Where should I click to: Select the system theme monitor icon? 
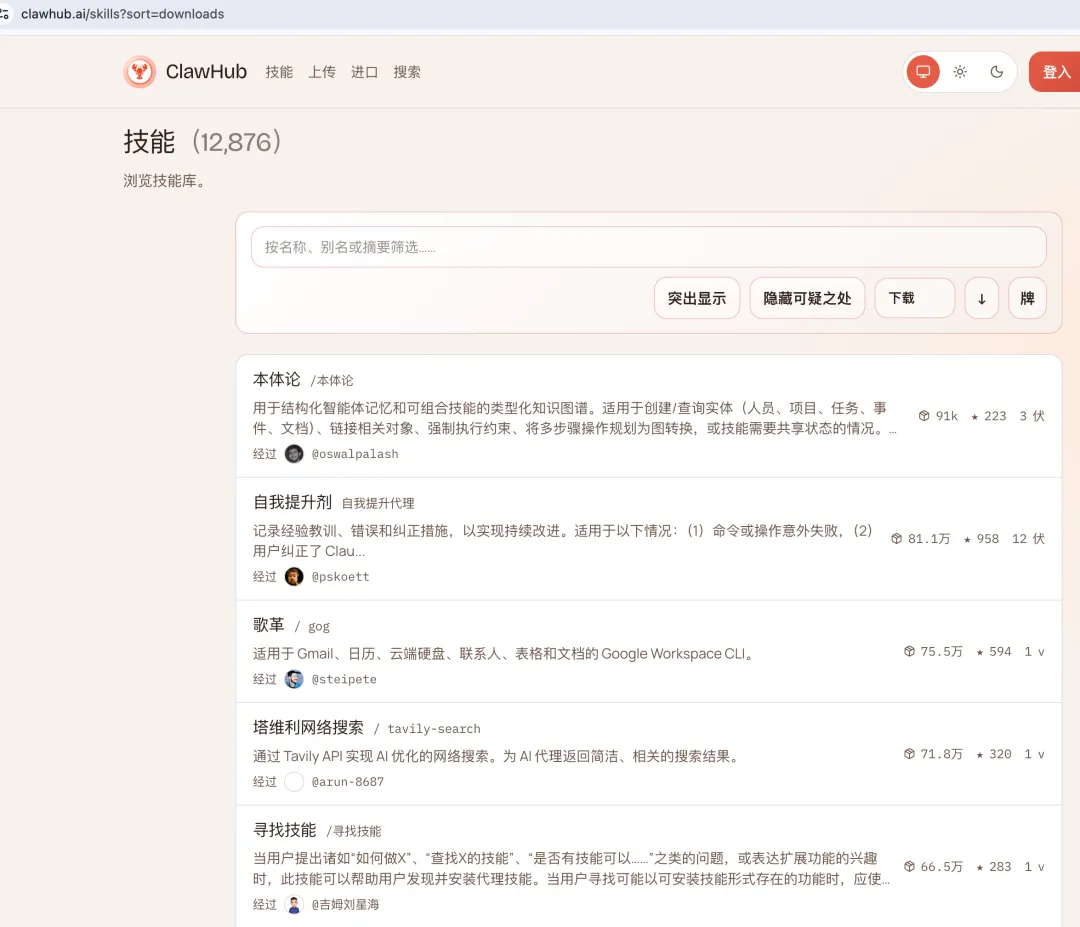tap(923, 72)
